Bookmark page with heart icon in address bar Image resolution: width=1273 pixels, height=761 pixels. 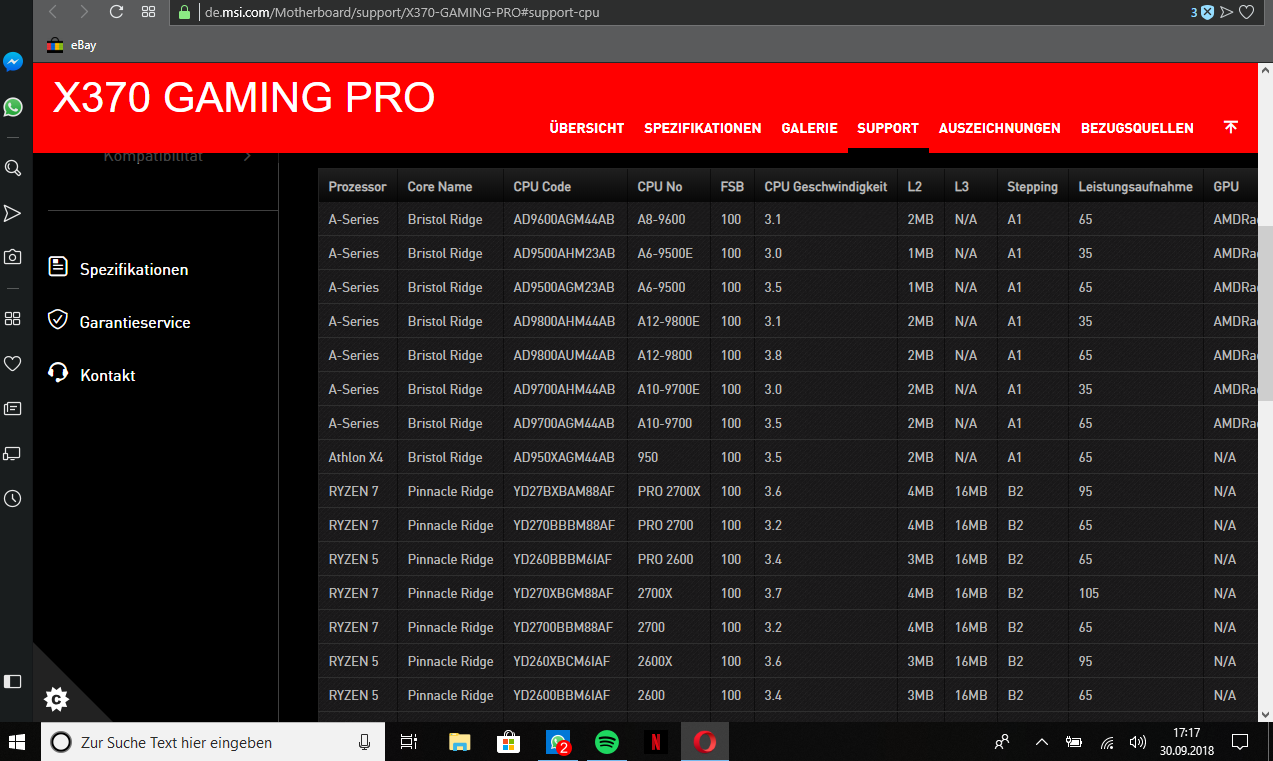1247,12
